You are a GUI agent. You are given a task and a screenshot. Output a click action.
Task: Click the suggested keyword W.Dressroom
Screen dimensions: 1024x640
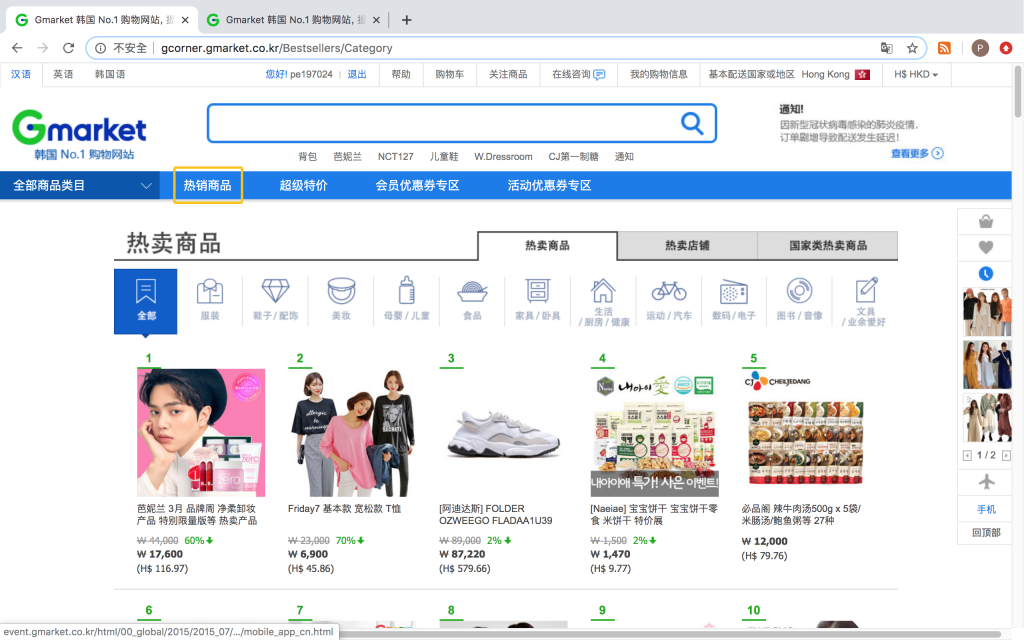(x=503, y=157)
